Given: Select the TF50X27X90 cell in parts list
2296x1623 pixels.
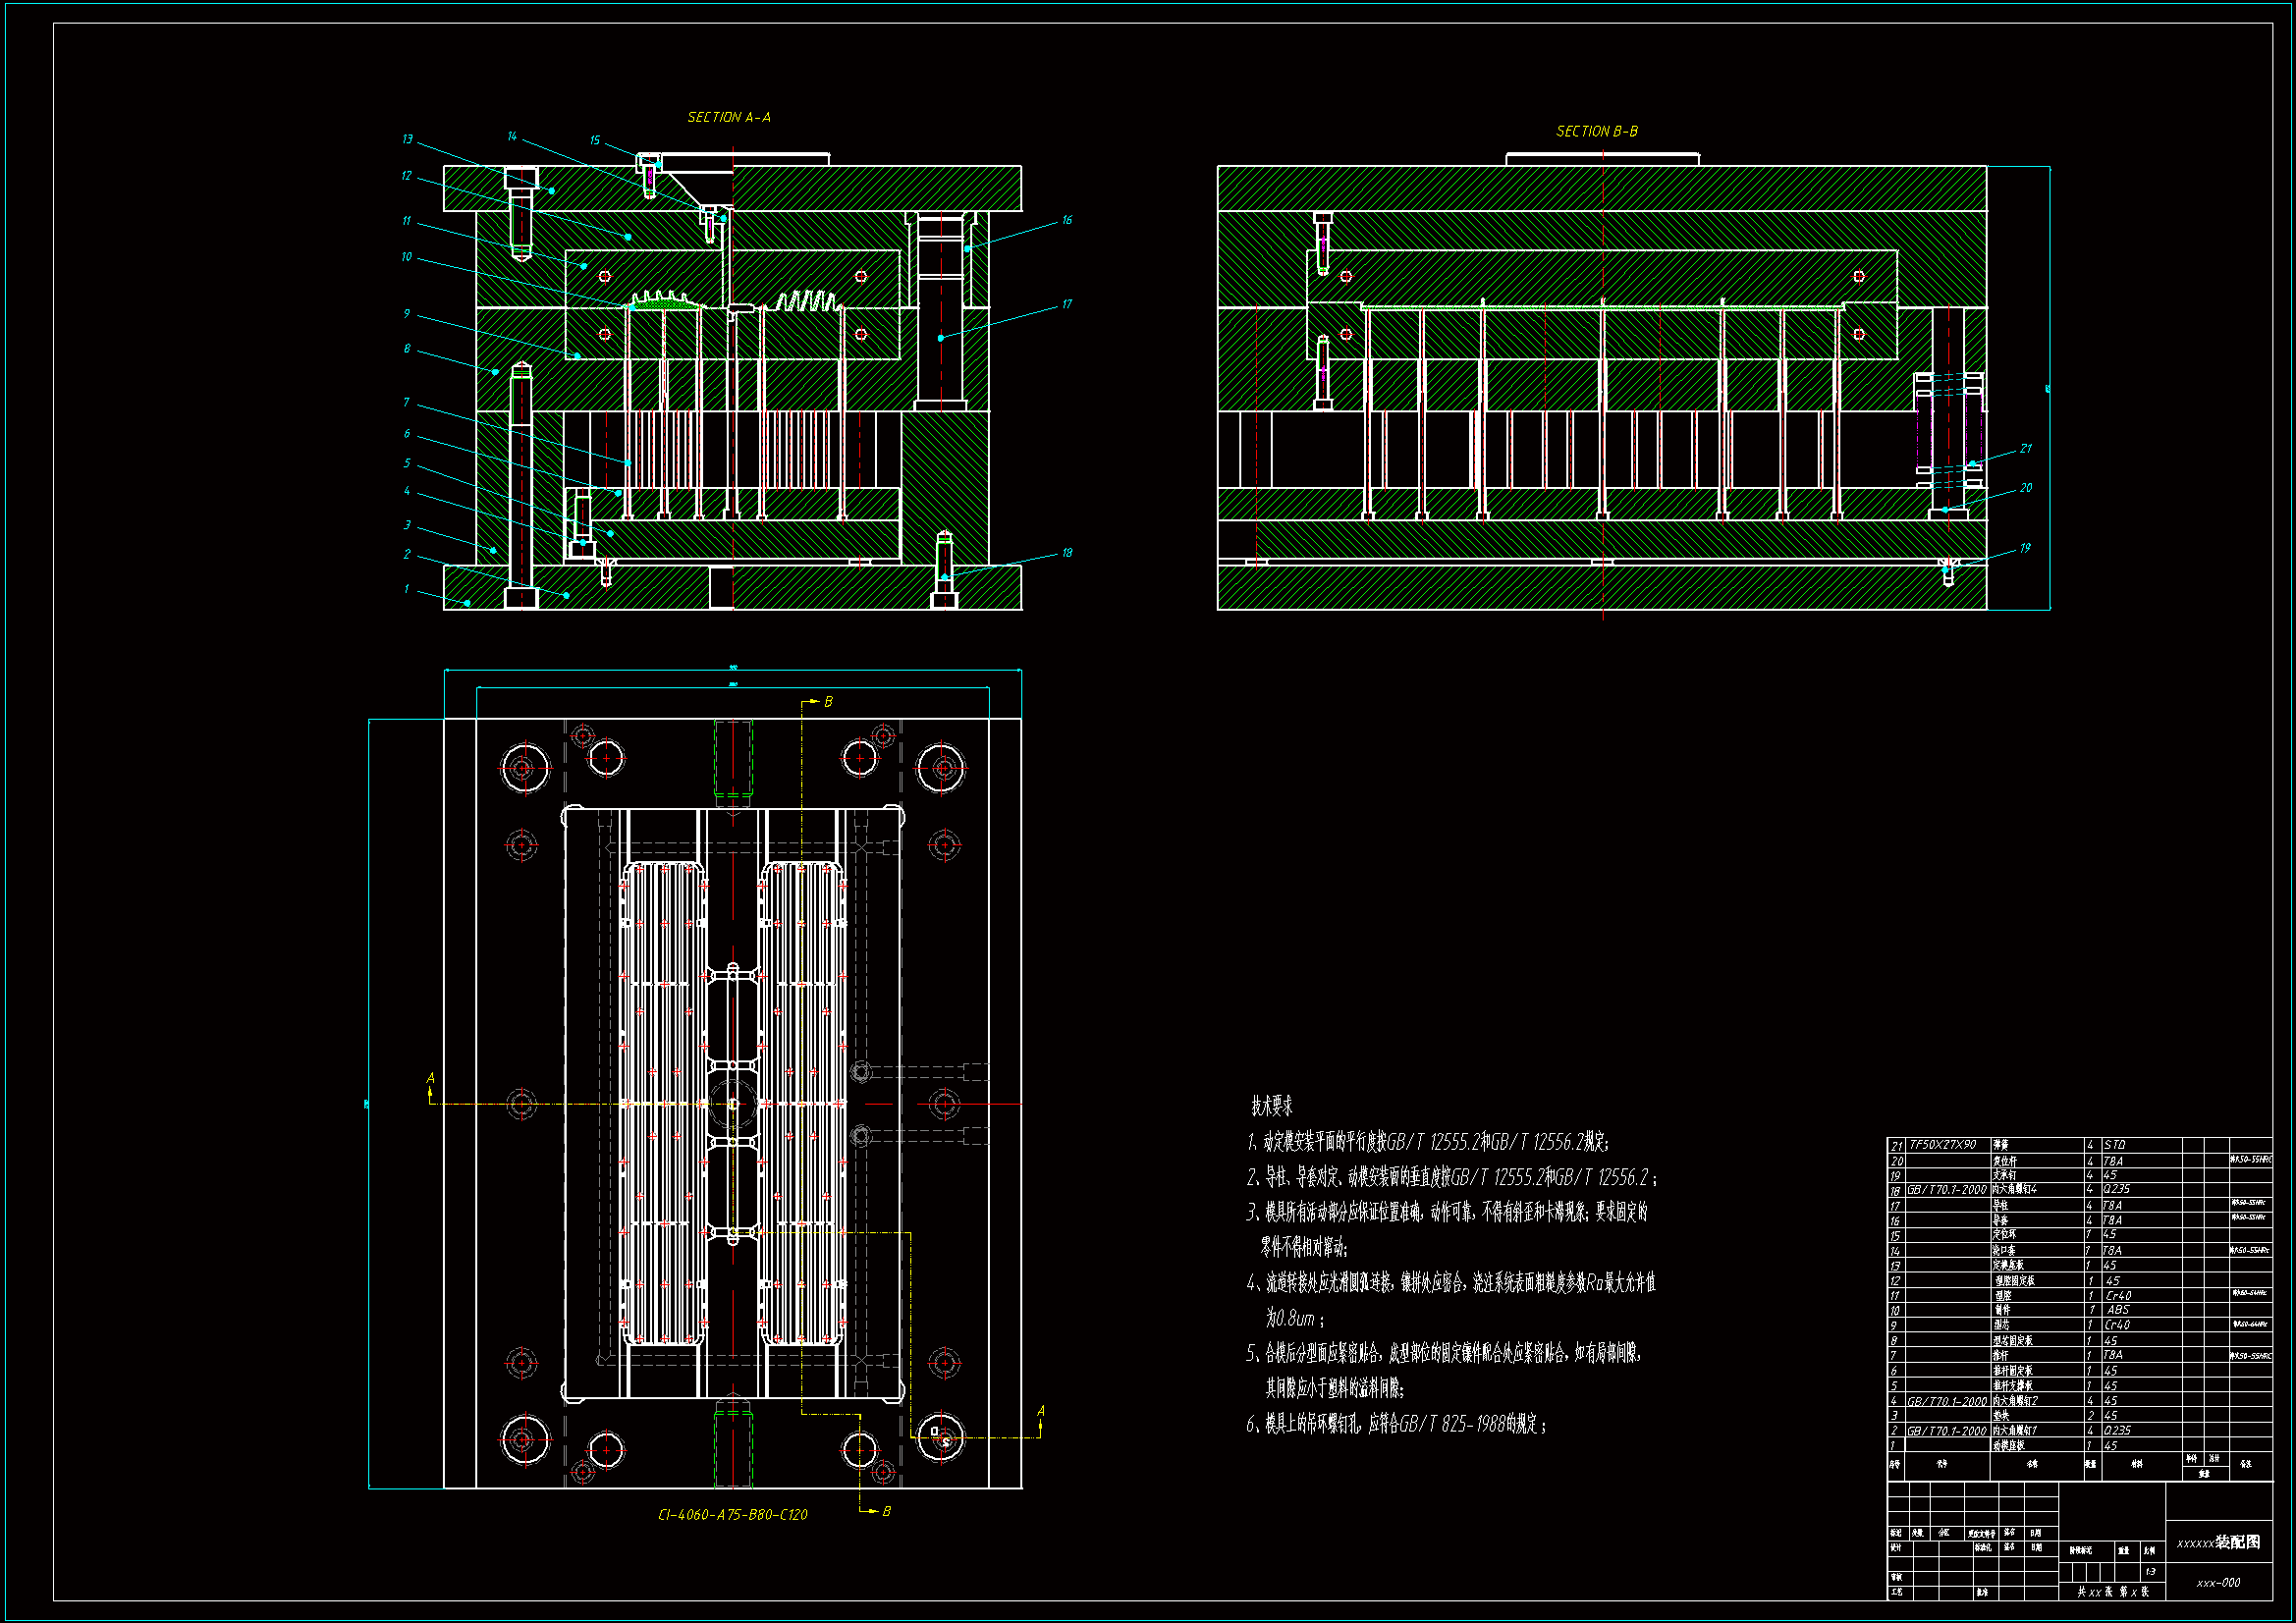Looking at the screenshot, I should [1942, 1145].
